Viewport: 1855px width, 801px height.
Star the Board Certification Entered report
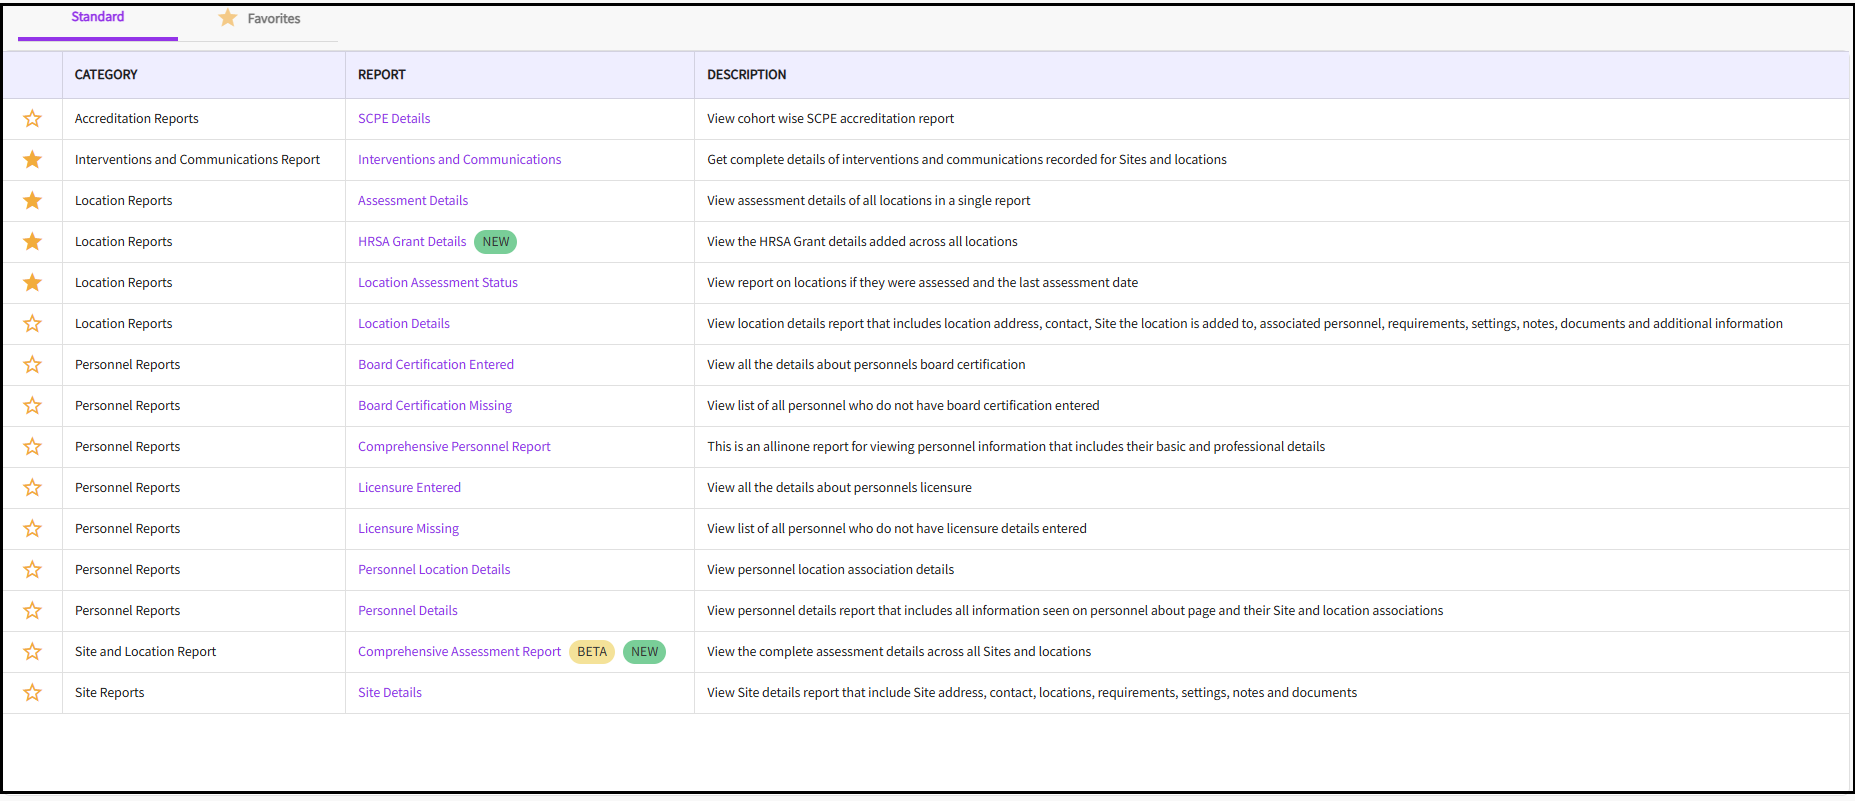32,365
